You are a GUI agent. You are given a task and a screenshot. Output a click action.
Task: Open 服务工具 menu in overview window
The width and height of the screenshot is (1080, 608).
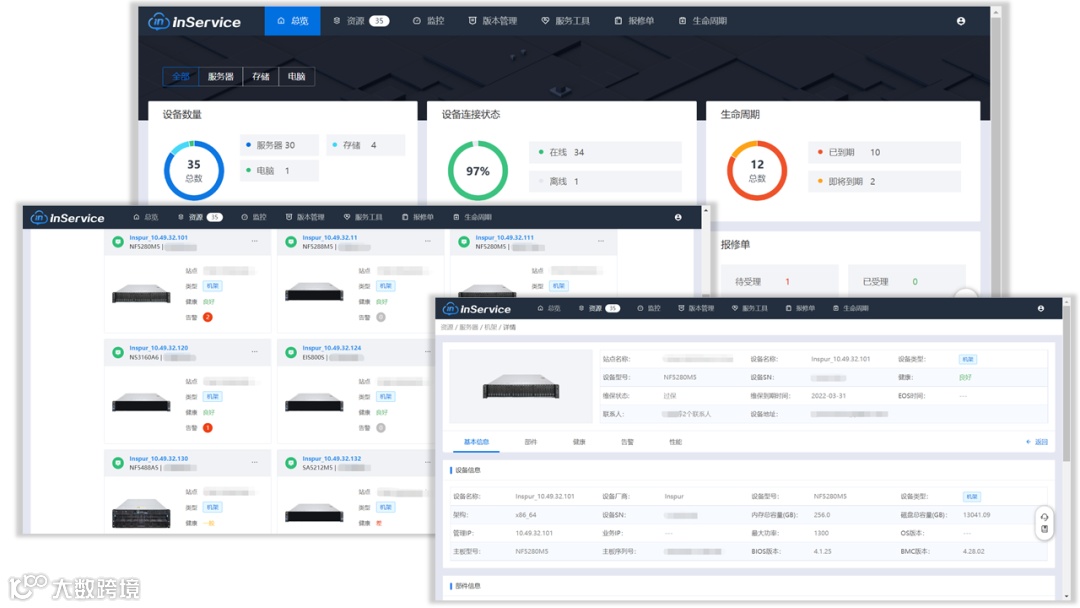pos(565,21)
